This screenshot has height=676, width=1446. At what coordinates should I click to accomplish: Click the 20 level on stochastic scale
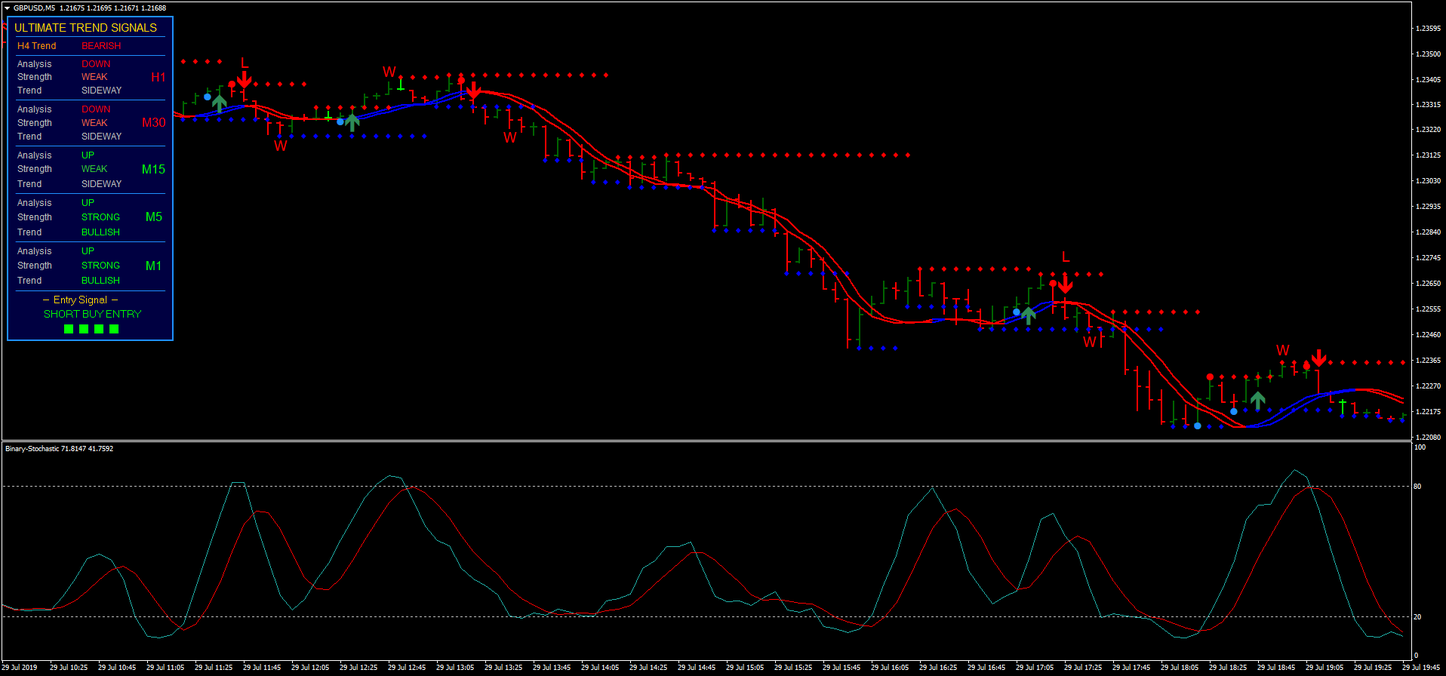pyautogui.click(x=1418, y=617)
